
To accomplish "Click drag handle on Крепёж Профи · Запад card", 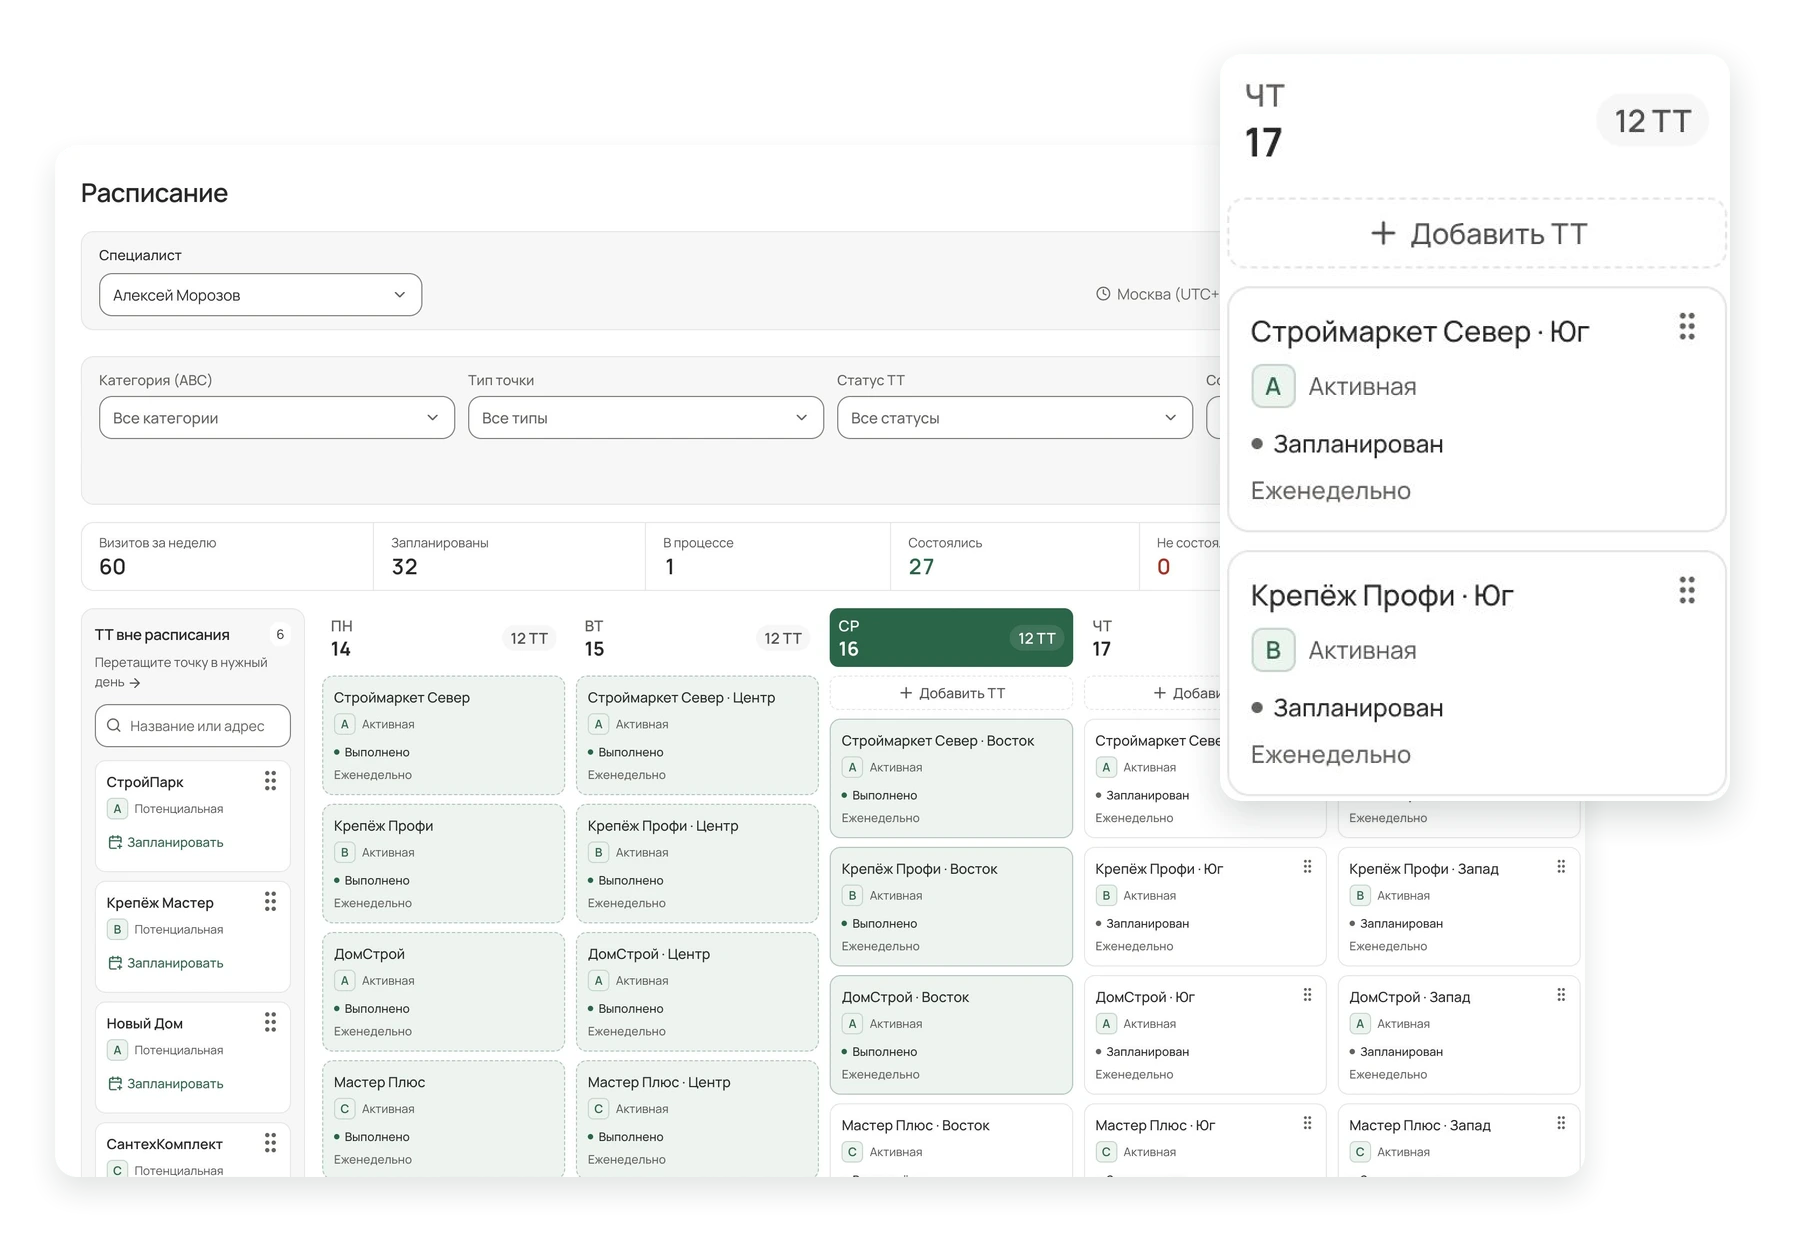I will [1561, 867].
